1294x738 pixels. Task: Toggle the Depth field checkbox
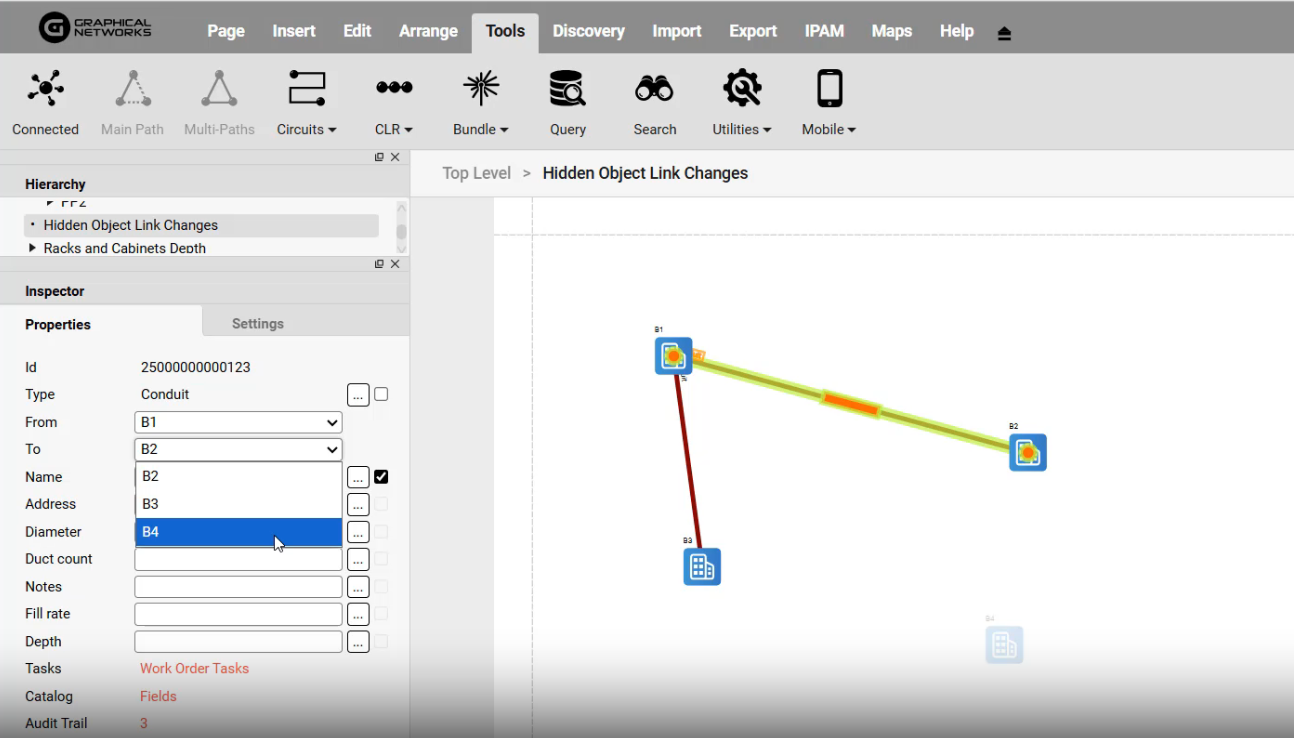click(x=381, y=641)
